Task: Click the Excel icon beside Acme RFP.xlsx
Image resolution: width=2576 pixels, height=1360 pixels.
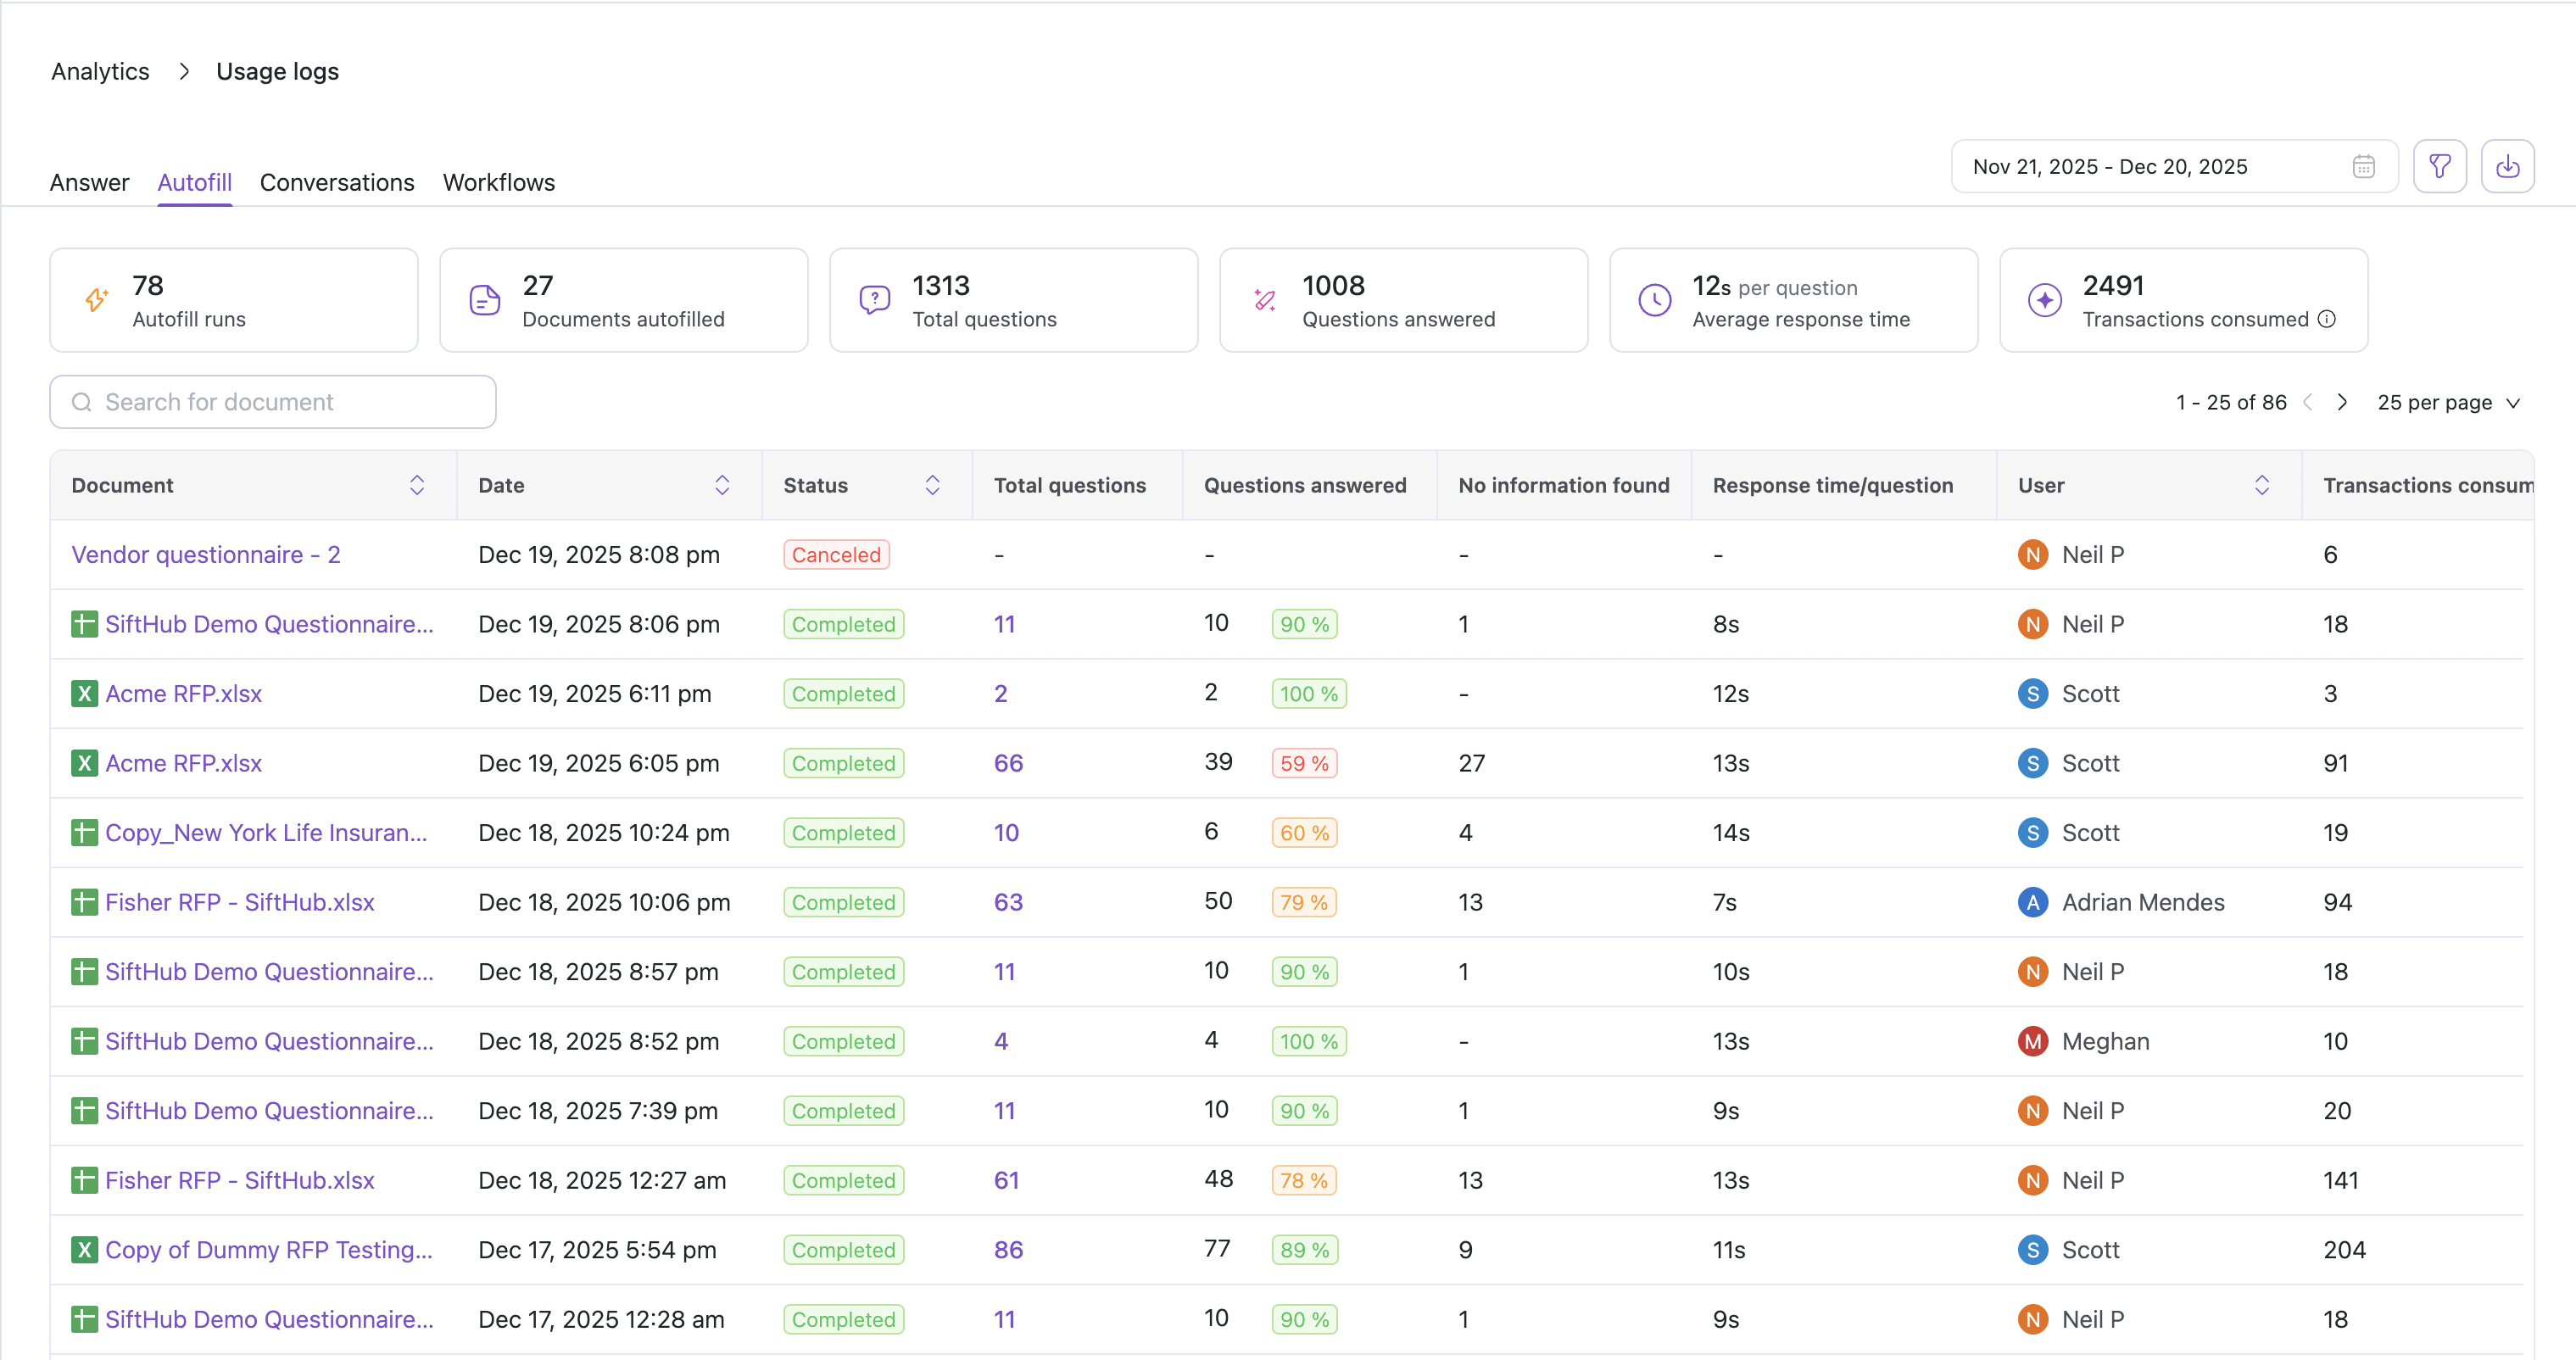Action: point(84,694)
